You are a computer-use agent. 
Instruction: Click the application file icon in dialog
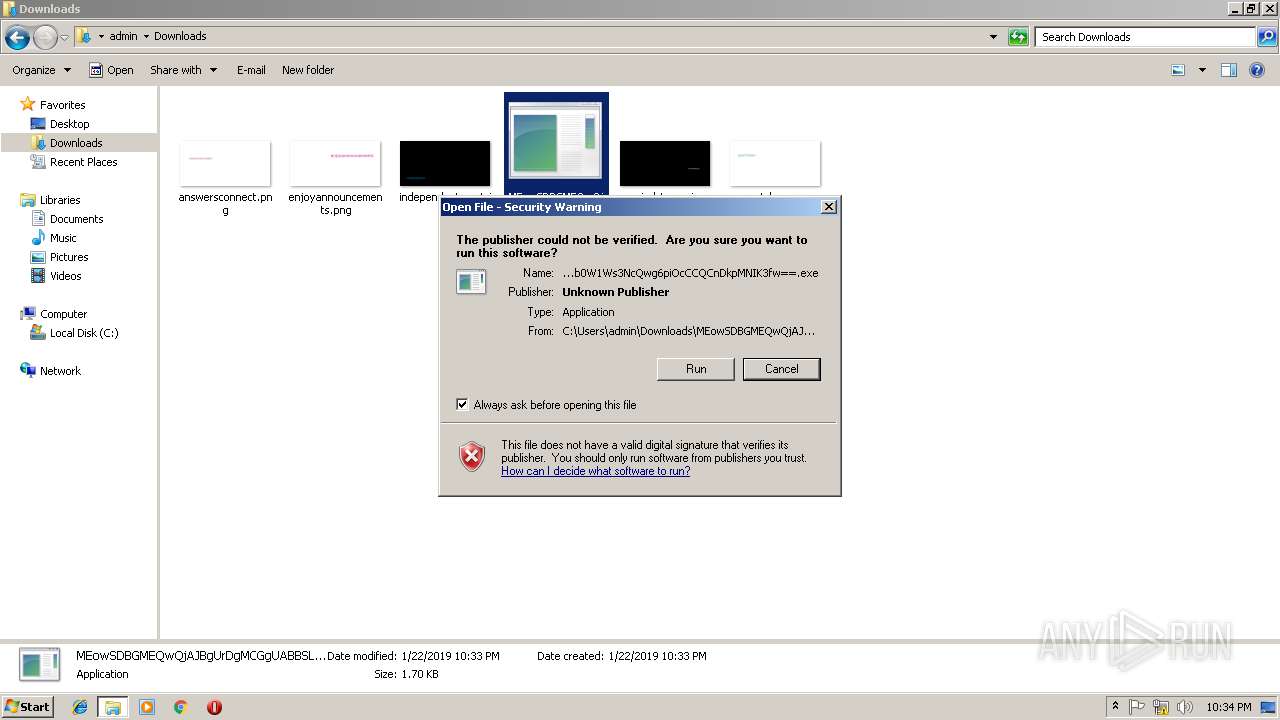pos(471,283)
